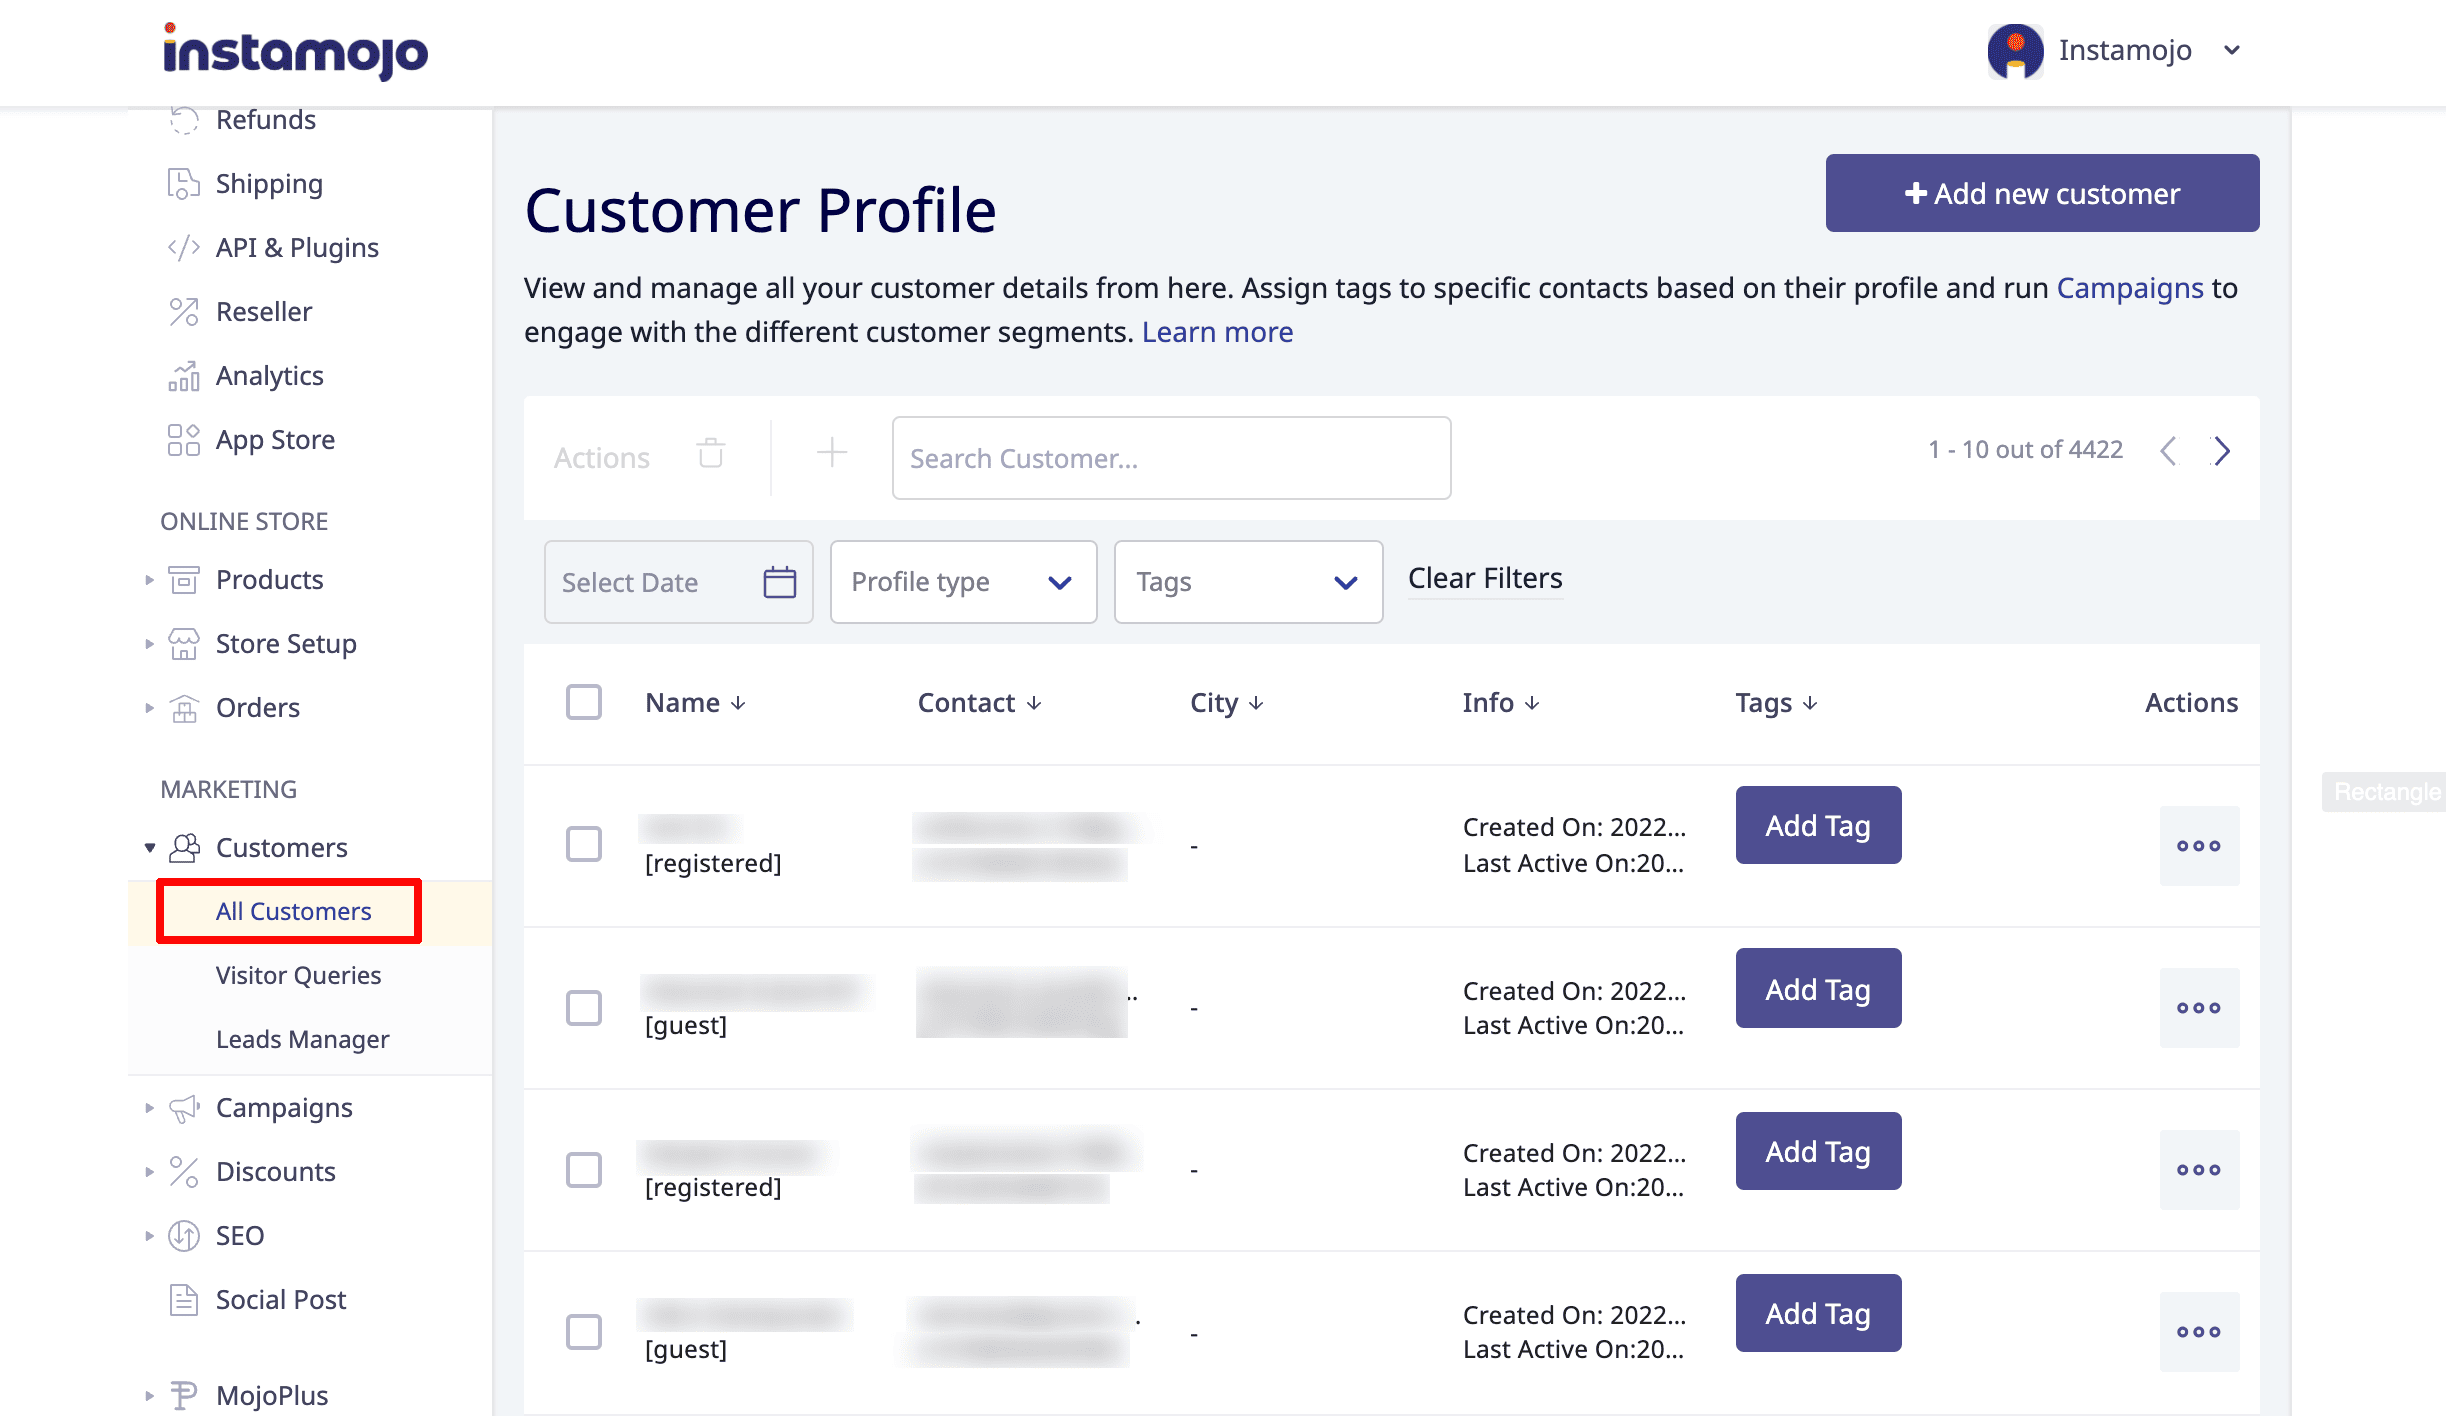Open Leads Manager in sidebar
The image size is (2446, 1416).
tap(302, 1039)
